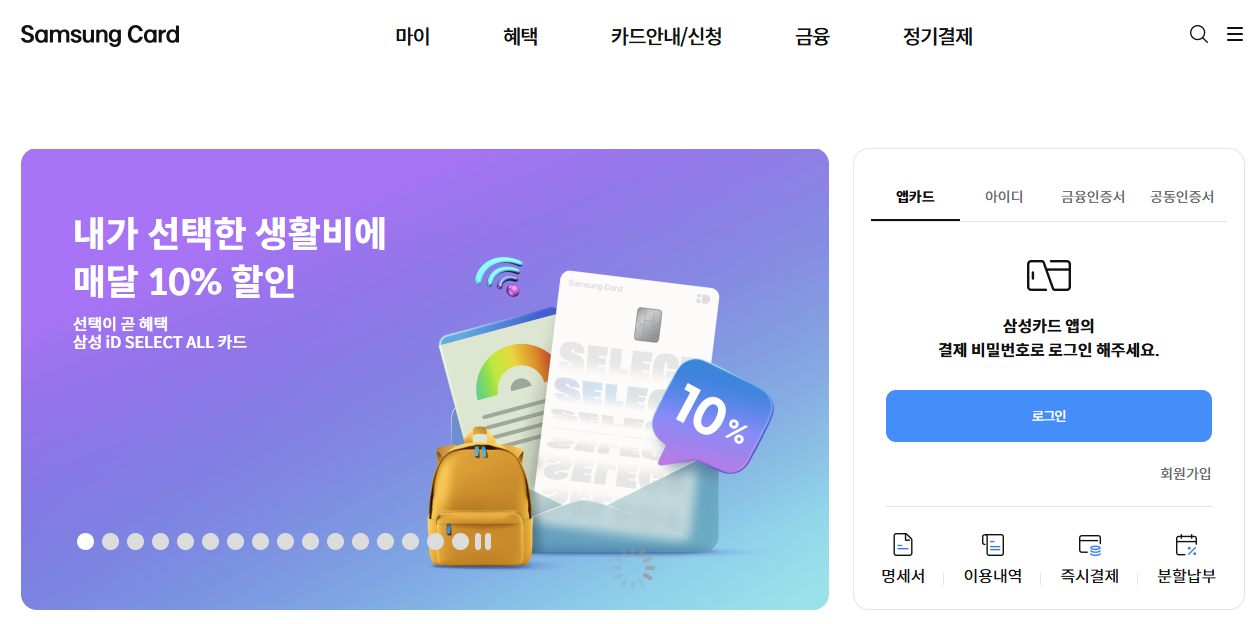Select the first carousel indicator dot
The height and width of the screenshot is (624, 1260).
coord(86,541)
